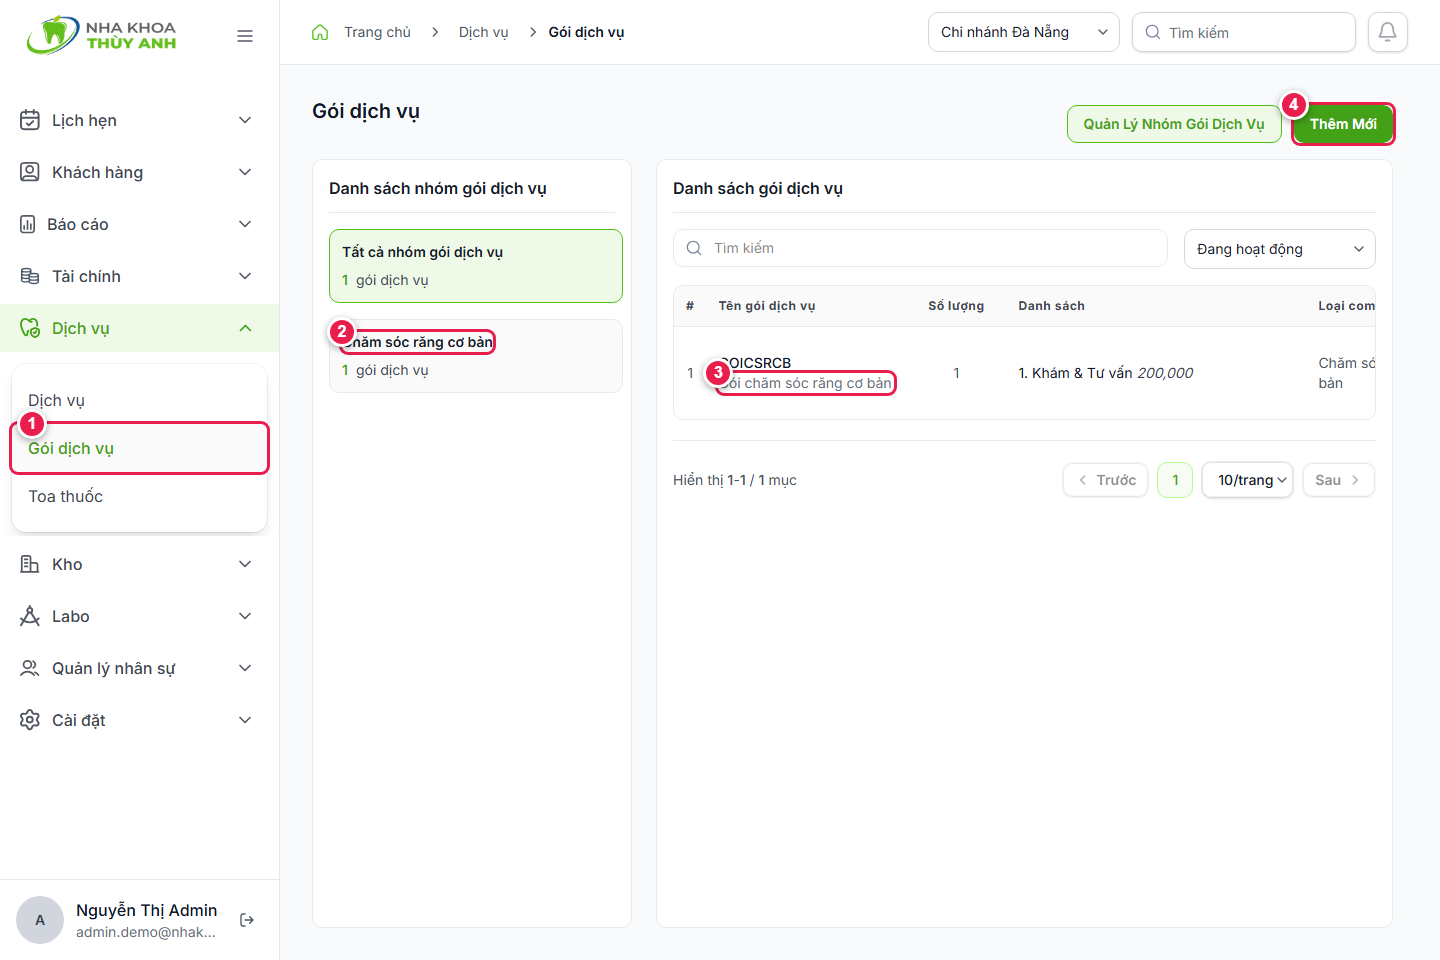
Task: Click the logout icon beside Nguyễn Thị Admin
Action: click(247, 920)
